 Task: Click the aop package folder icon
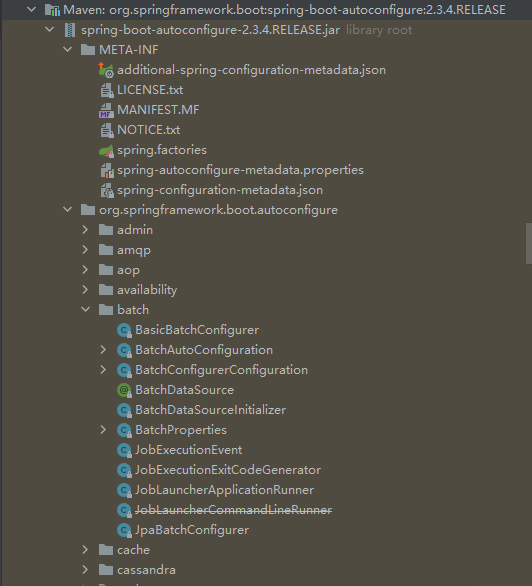click(106, 269)
